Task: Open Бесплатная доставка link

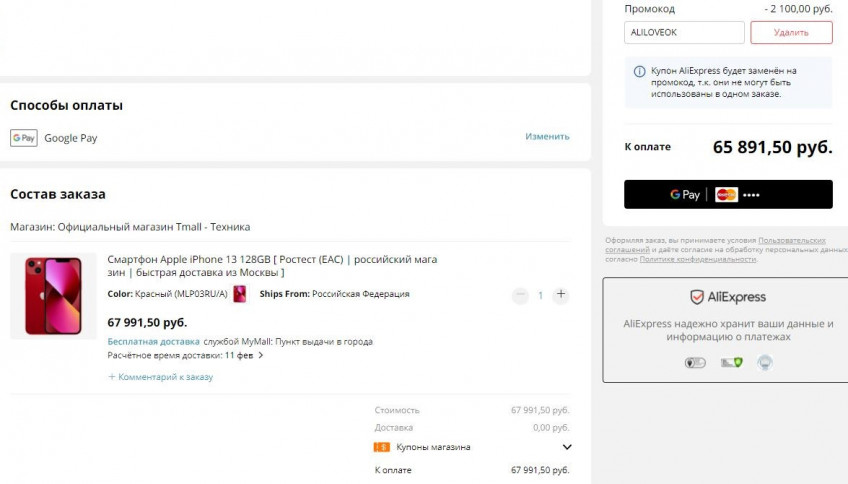Action: (154, 342)
